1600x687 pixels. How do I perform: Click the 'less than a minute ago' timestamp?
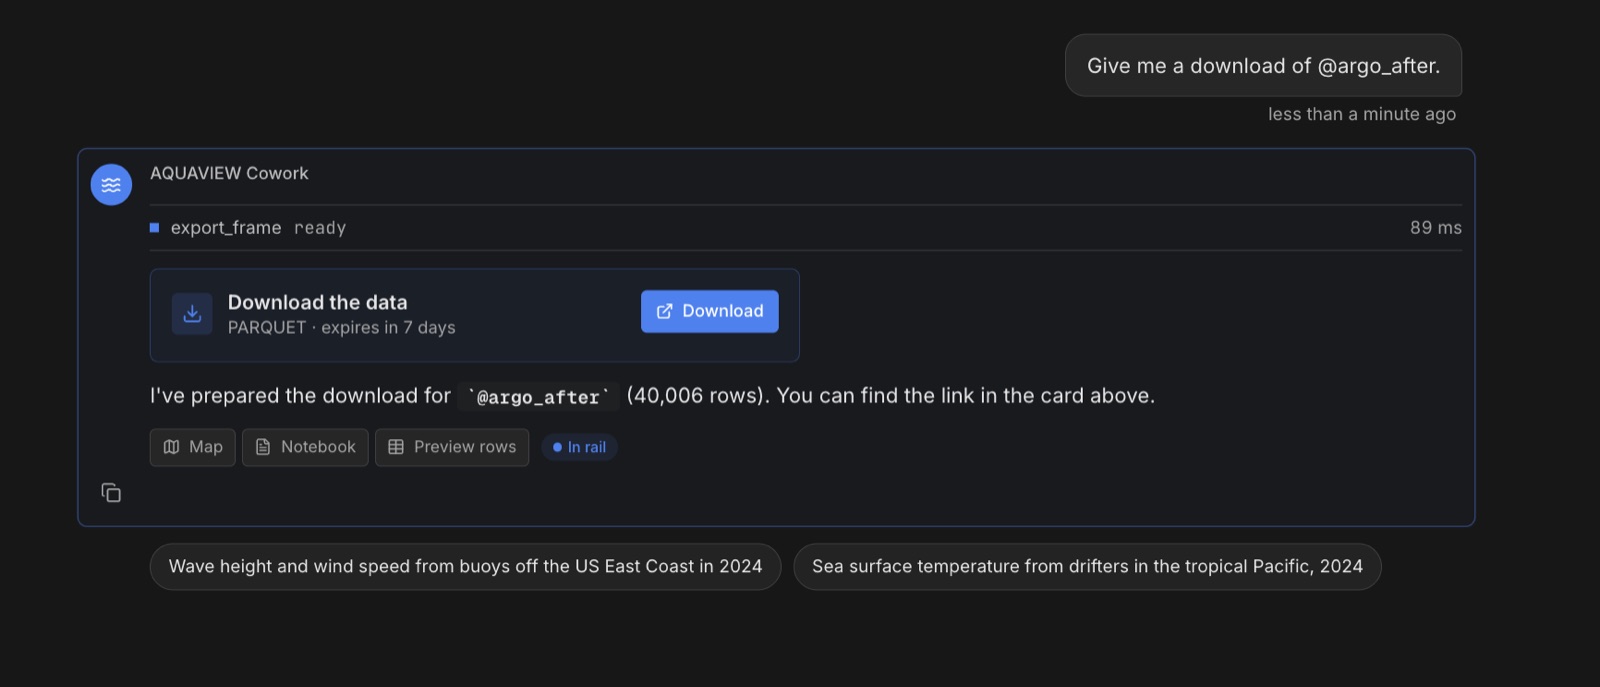pyautogui.click(x=1362, y=114)
